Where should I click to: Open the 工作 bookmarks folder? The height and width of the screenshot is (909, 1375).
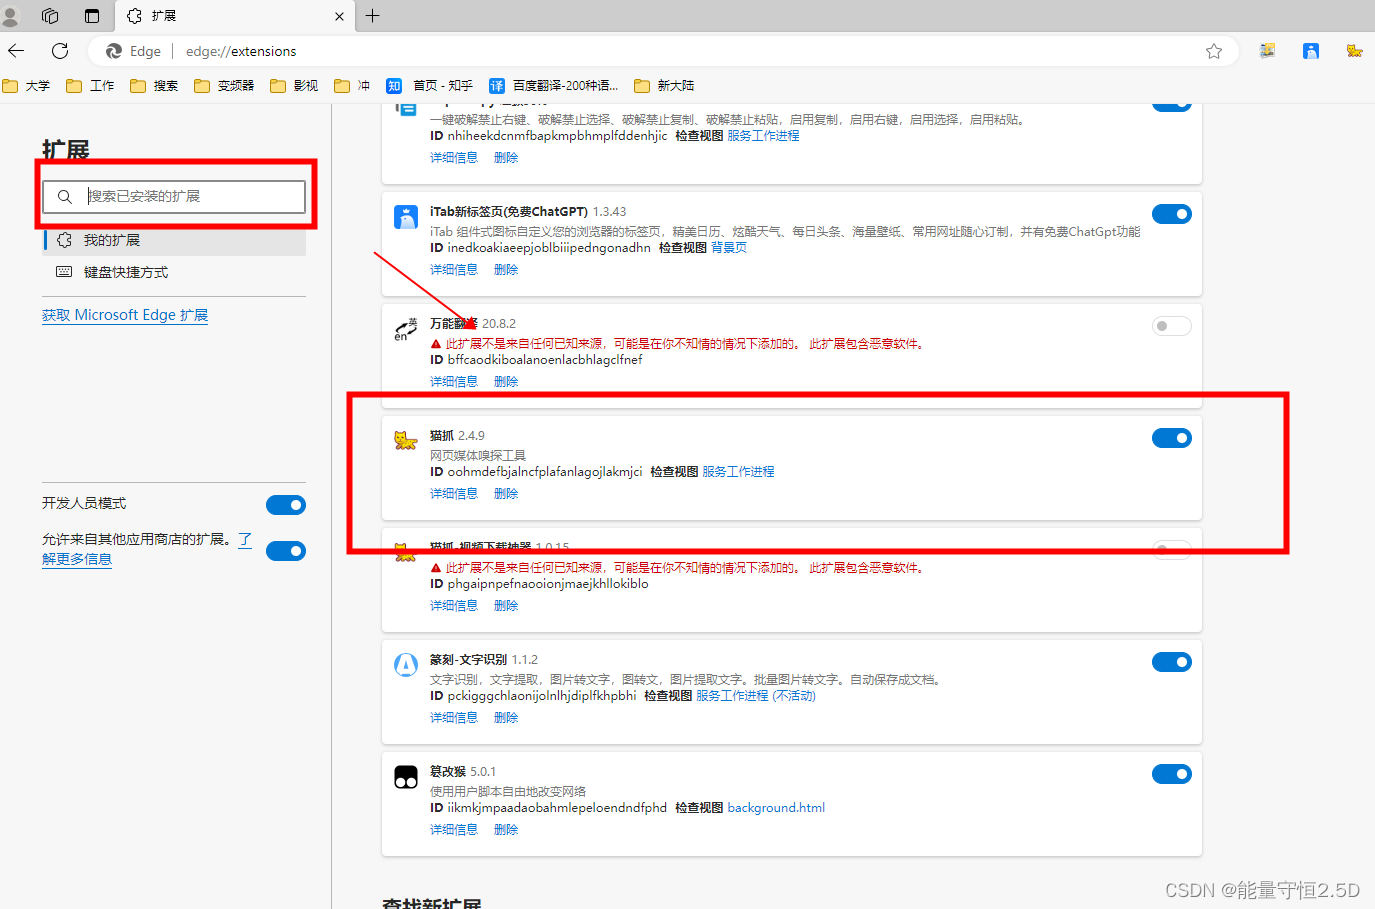coord(90,86)
